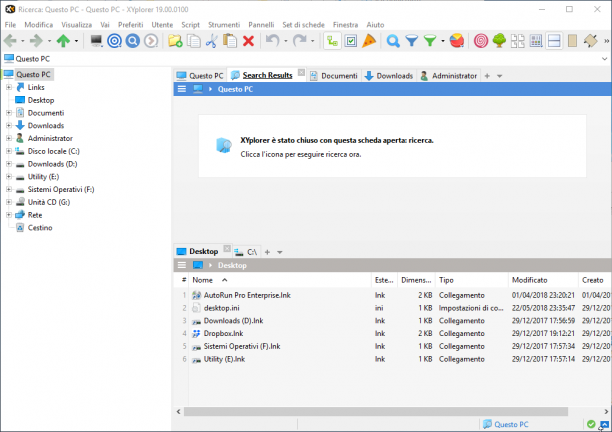Open the address bar dropdown chevron
The image size is (612, 432).
click(604, 59)
